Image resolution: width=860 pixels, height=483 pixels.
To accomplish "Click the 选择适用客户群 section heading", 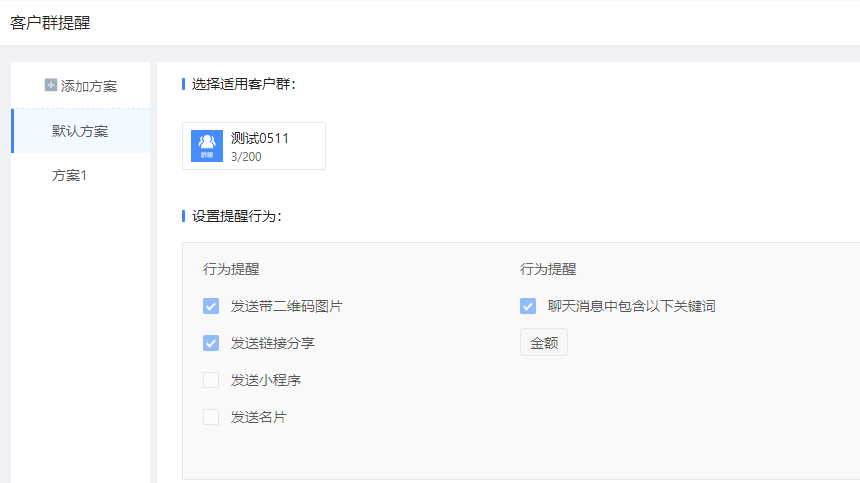I will tap(244, 84).
